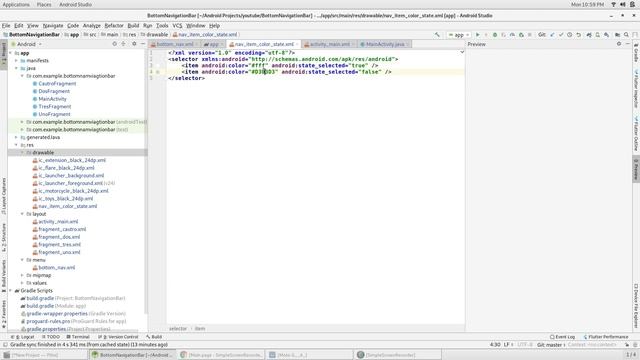640x360 pixels.
Task: Switch to activity_main.xml editor tab
Action: 329,44
